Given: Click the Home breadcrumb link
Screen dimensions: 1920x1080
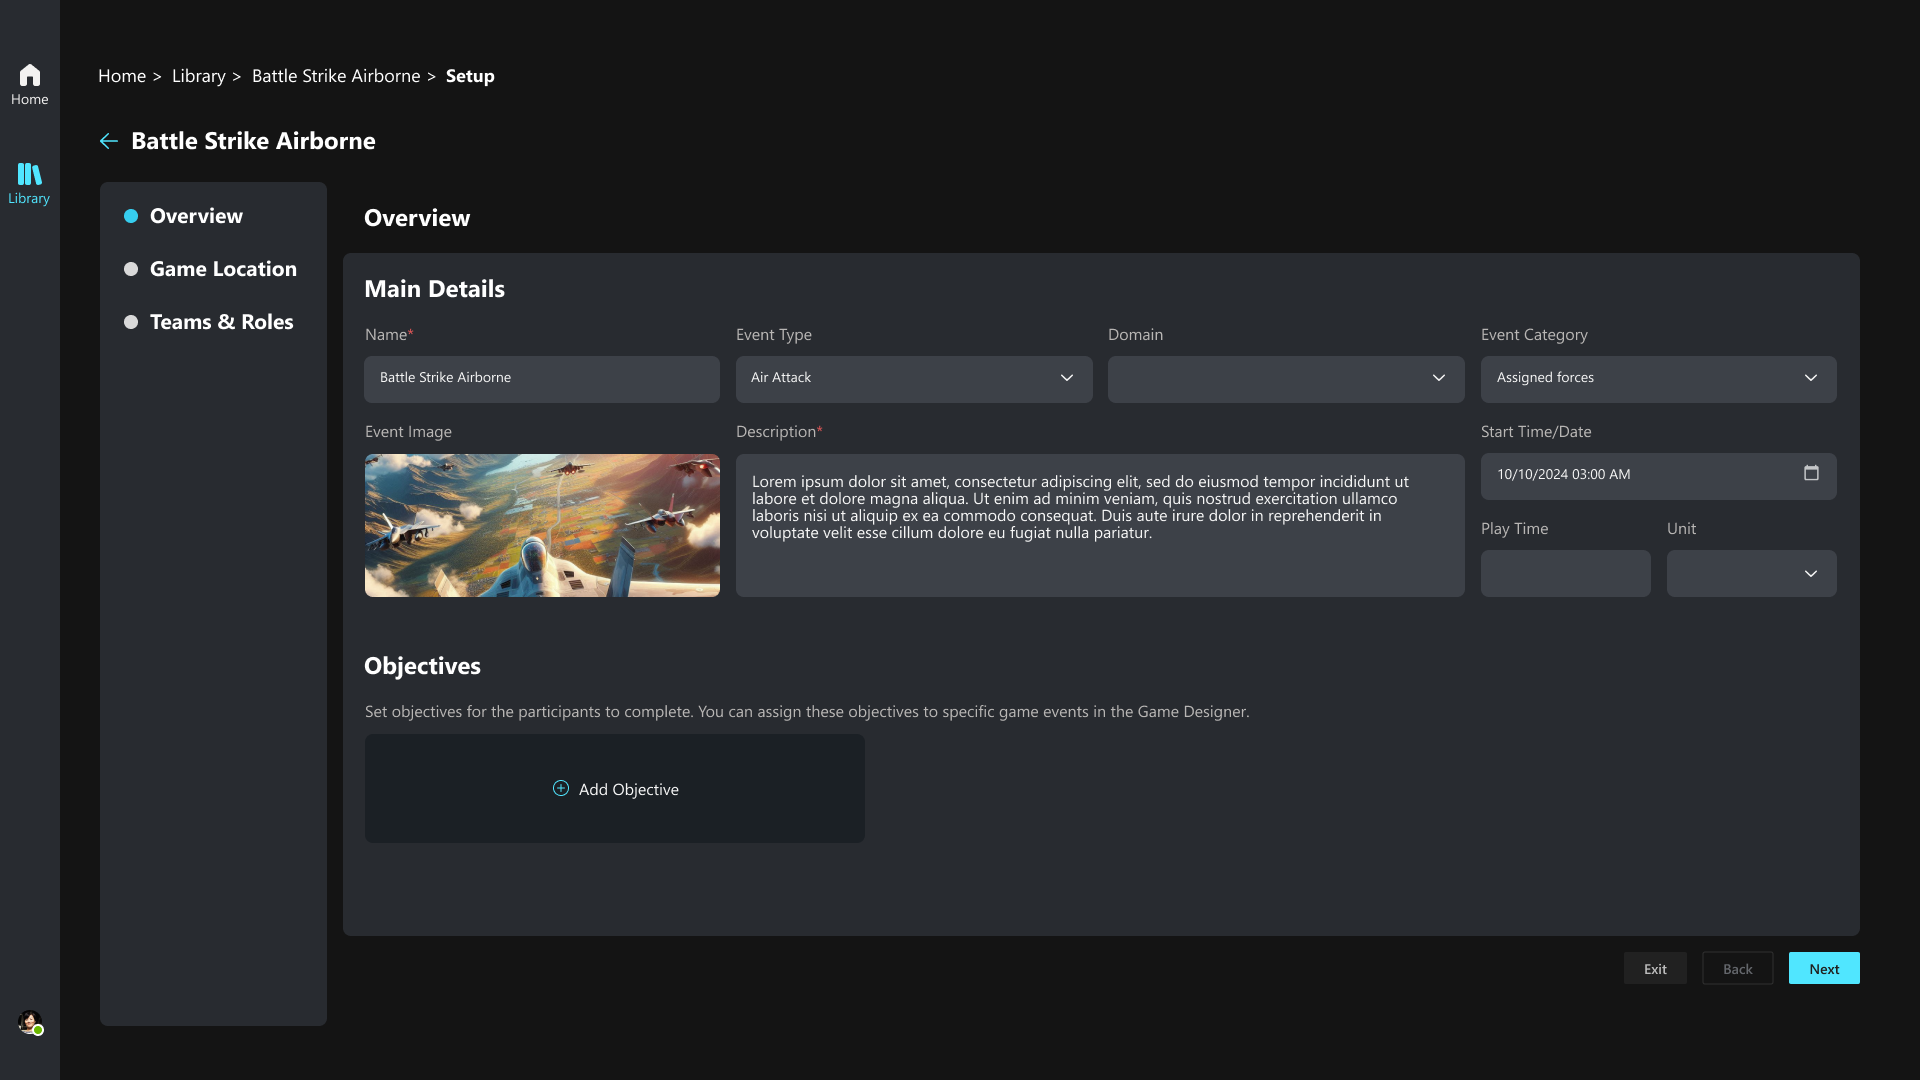Looking at the screenshot, I should tap(122, 76).
